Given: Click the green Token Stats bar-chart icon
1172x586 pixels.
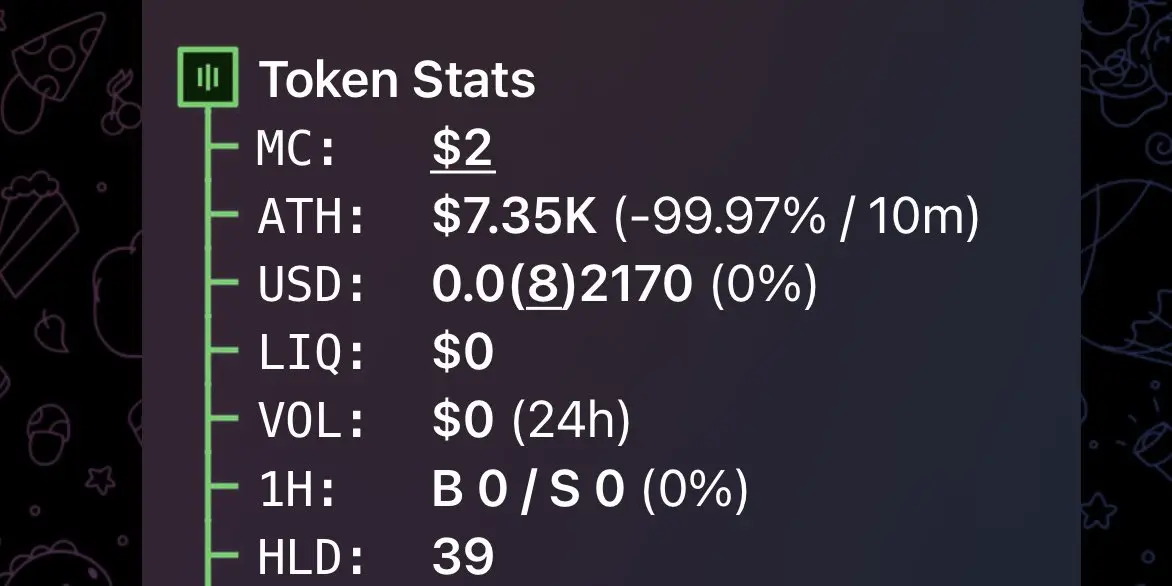Looking at the screenshot, I should pyautogui.click(x=208, y=76).
